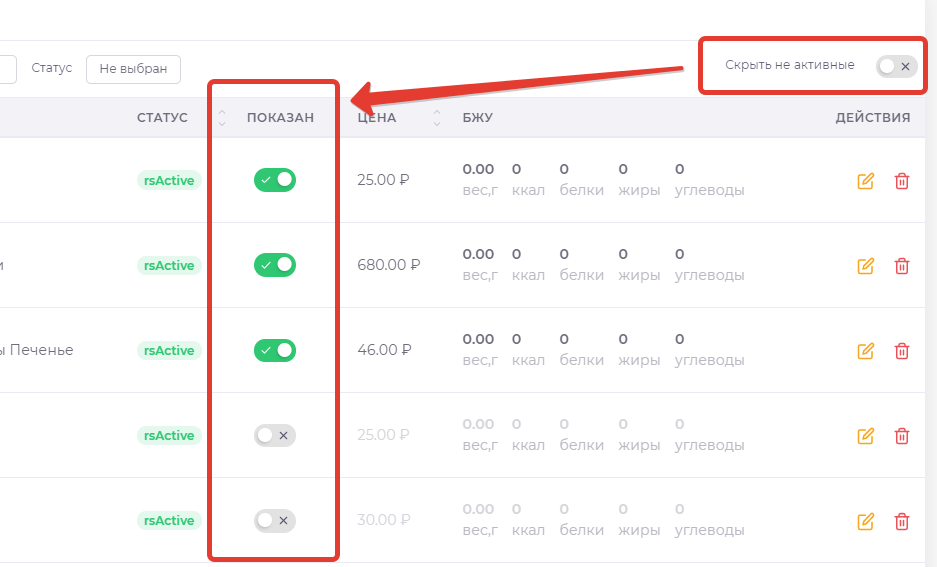Turn on 'Показан' for 30.00 ₽ item

(275, 520)
